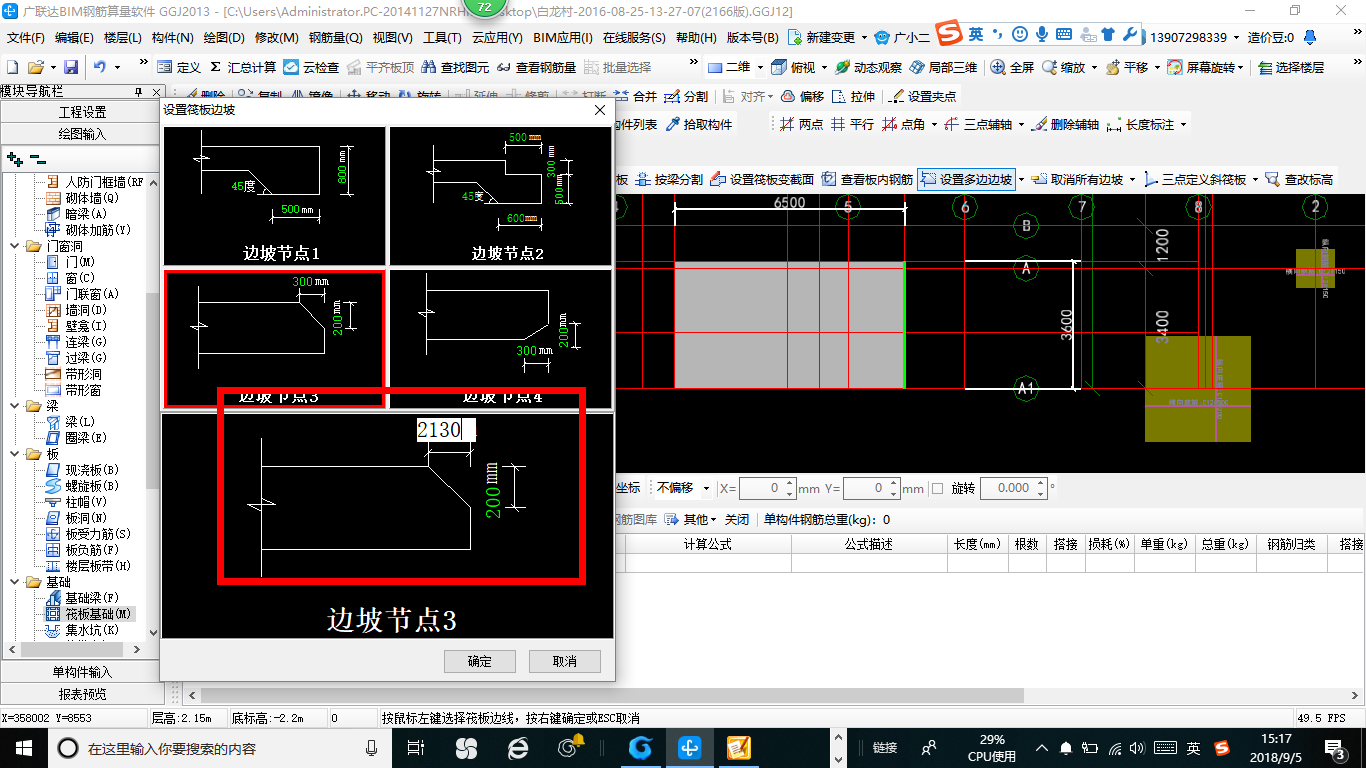Collapse the 基础 tree folder

(x=16, y=582)
